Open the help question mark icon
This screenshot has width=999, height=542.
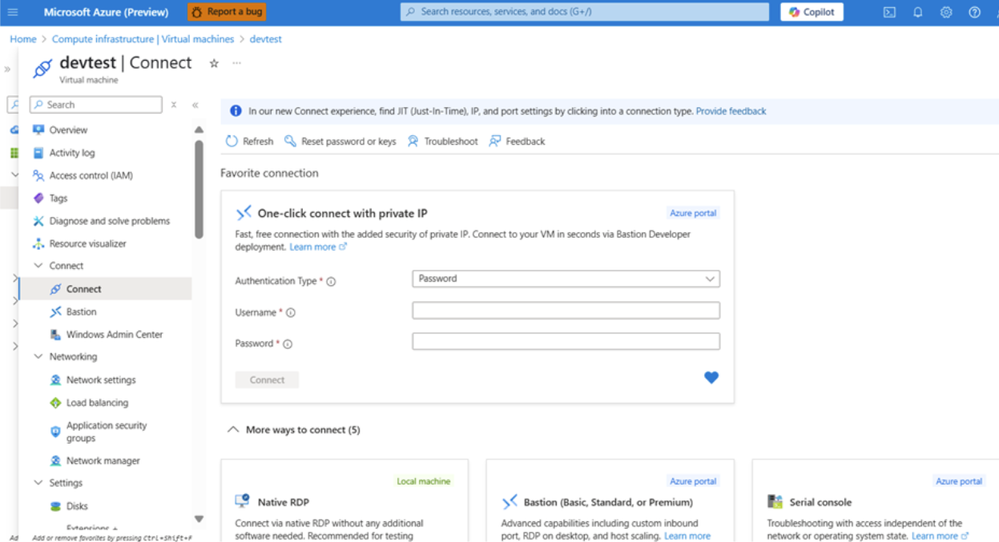(975, 12)
